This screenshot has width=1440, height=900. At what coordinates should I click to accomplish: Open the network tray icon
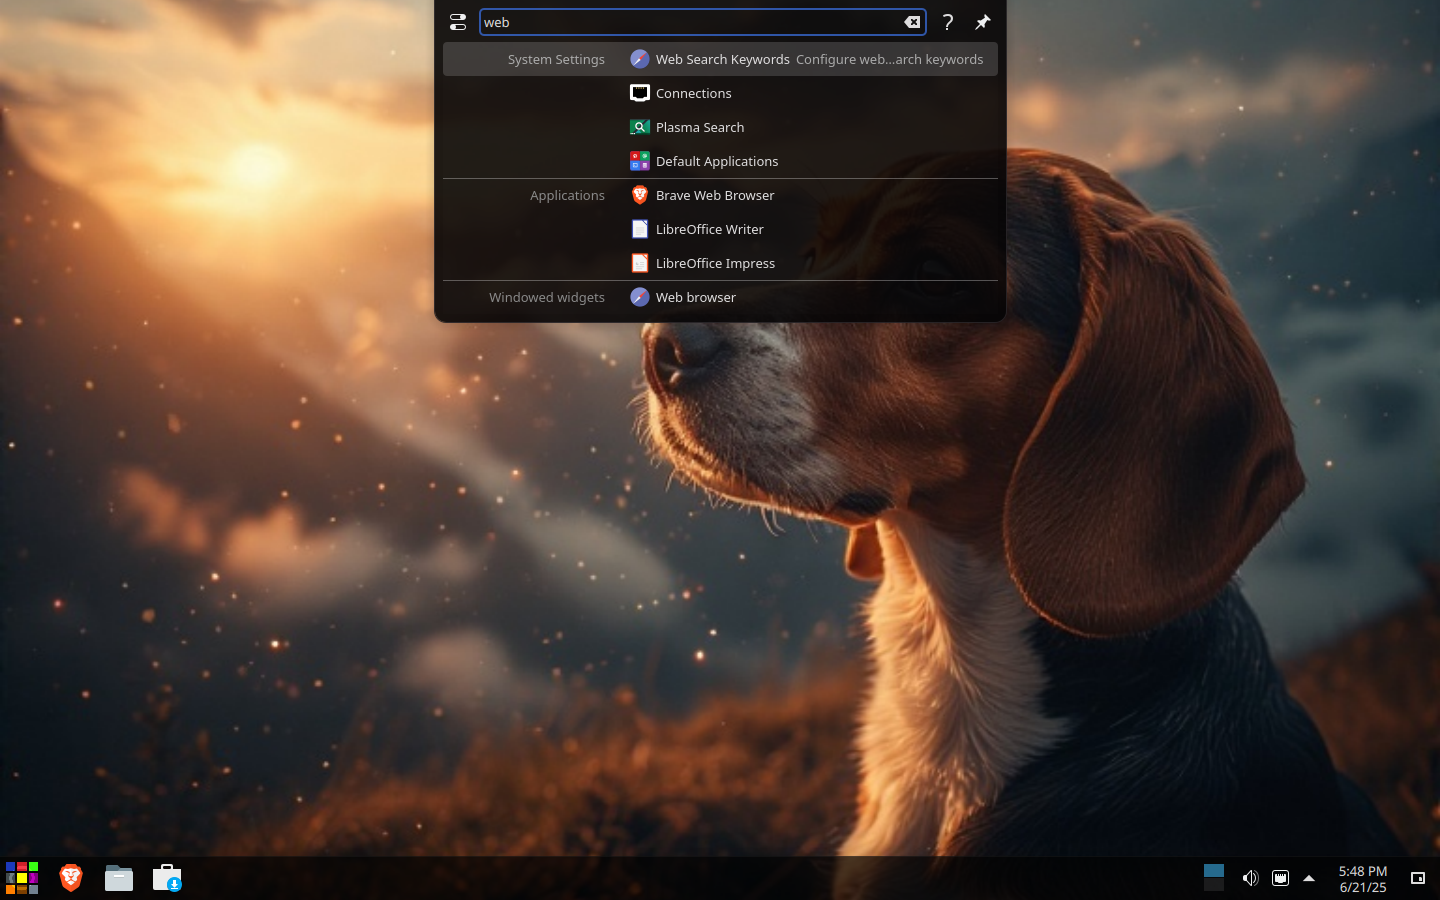(1280, 878)
